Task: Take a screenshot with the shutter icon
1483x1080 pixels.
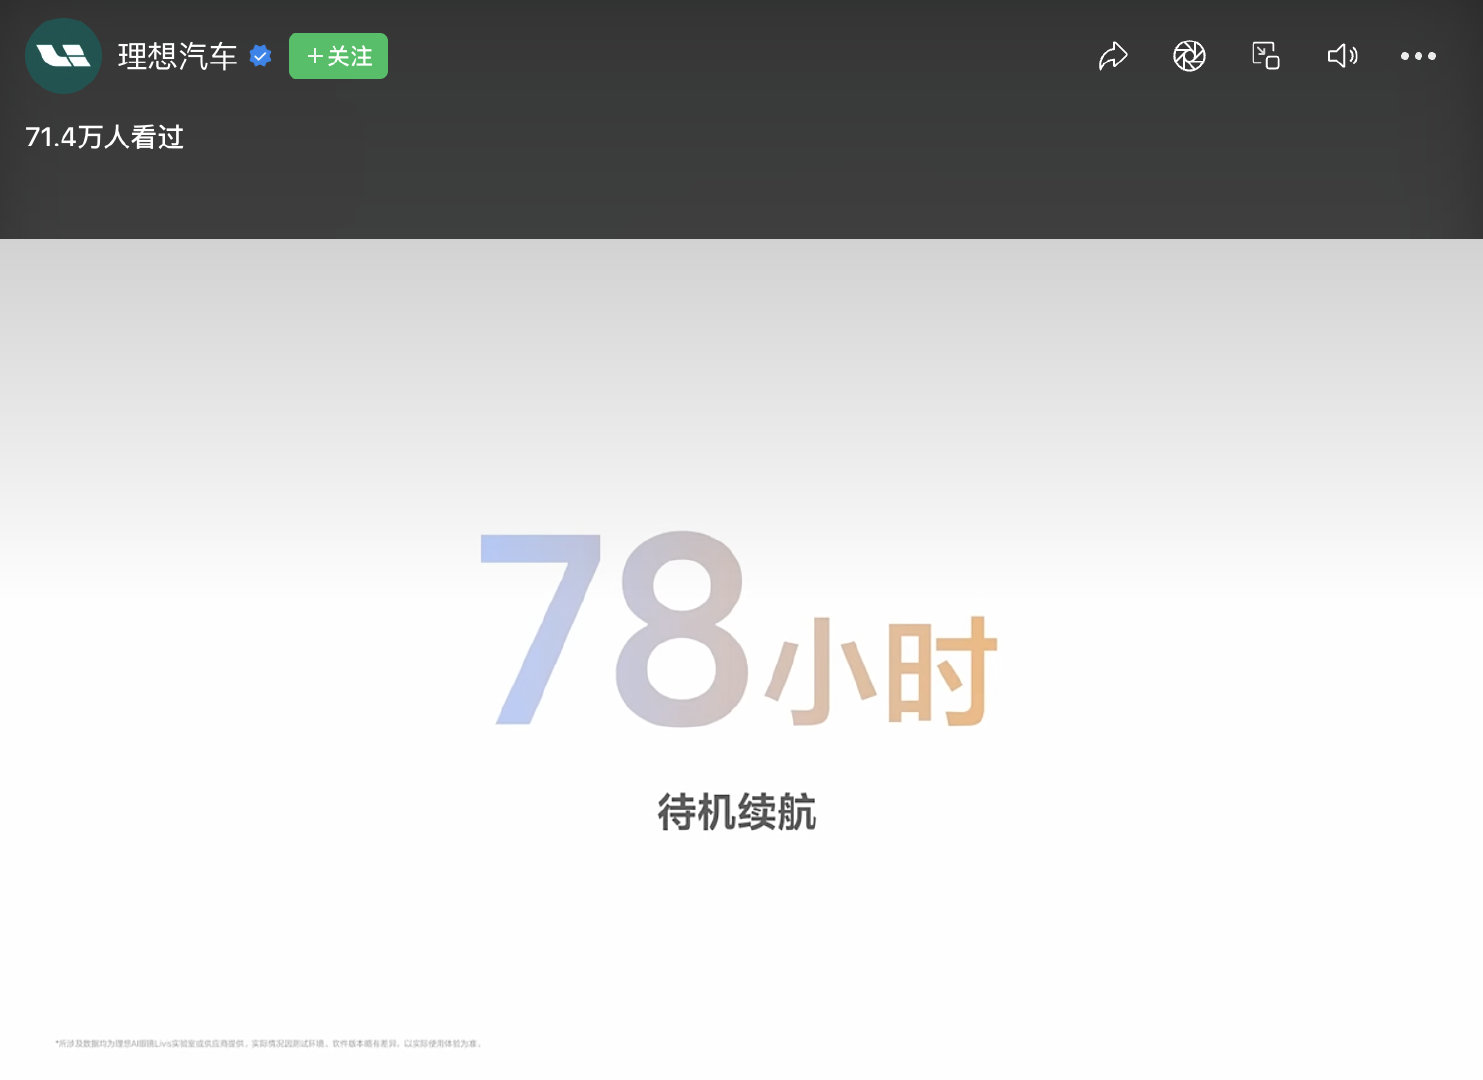Action: coord(1189,56)
